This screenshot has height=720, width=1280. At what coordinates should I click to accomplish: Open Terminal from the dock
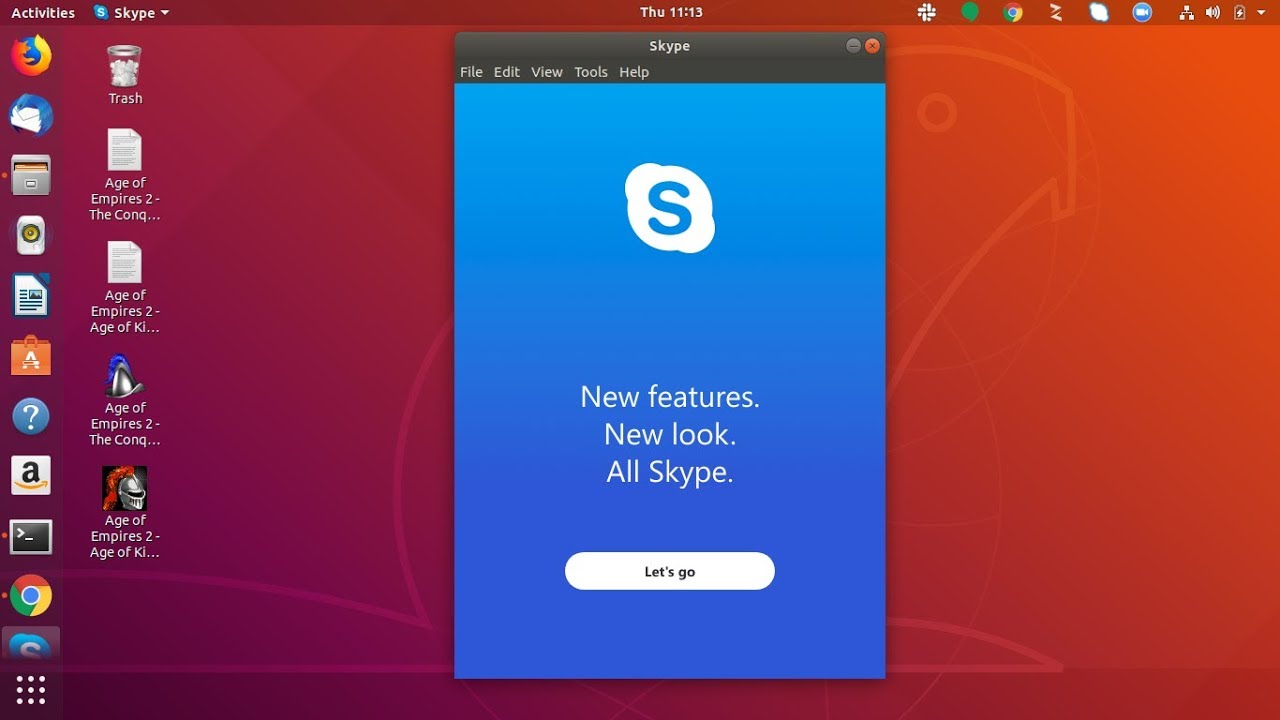(x=31, y=537)
